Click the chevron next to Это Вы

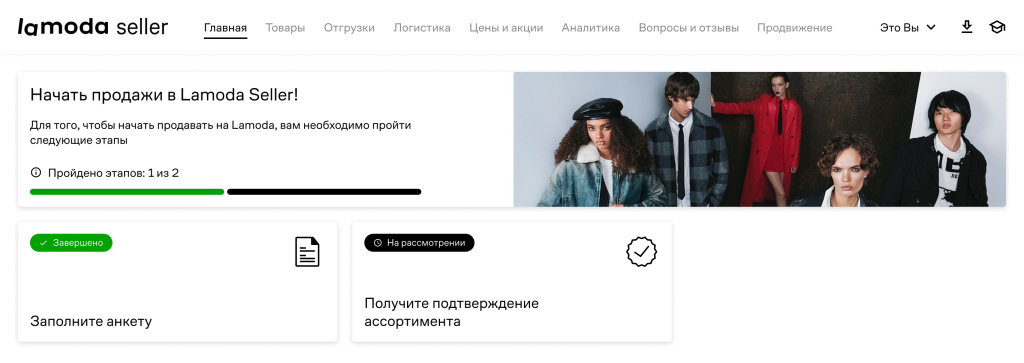tap(931, 27)
